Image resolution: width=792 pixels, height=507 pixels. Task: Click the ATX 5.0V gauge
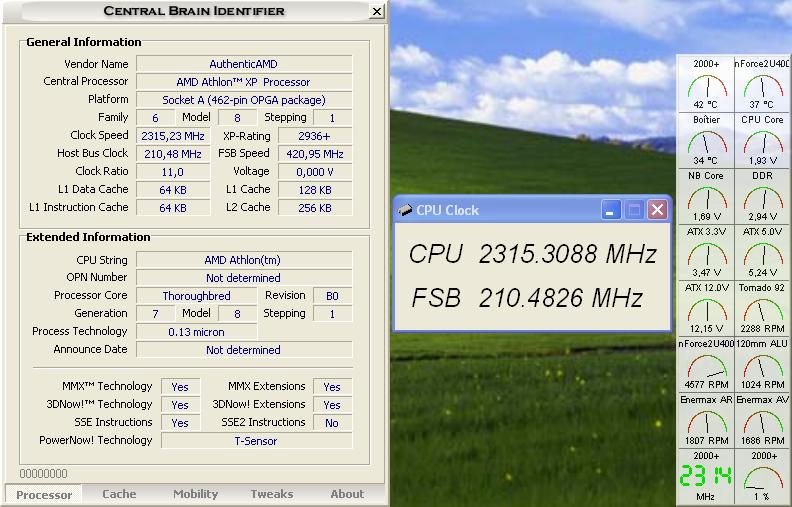[x=762, y=252]
